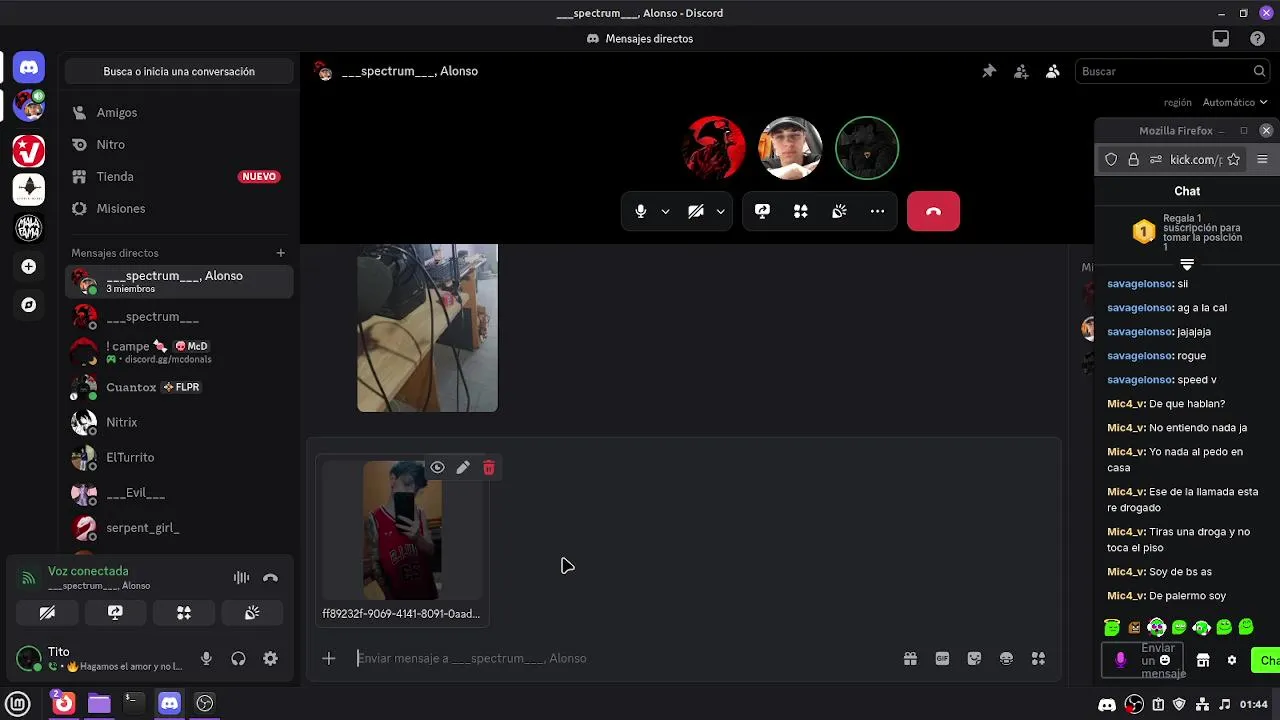The image size is (1280, 720).
Task: Share screen button in voice connected panel
Action: click(115, 613)
